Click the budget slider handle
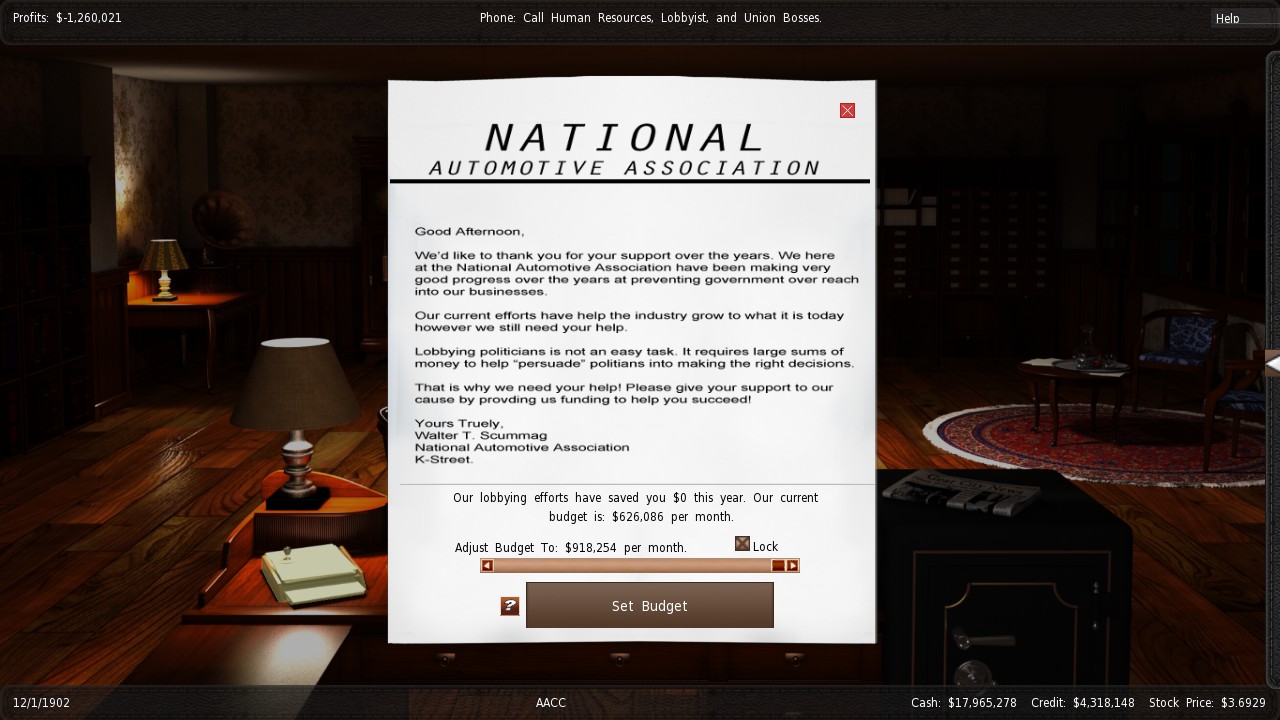Image resolution: width=1280 pixels, height=720 pixels. (778, 566)
